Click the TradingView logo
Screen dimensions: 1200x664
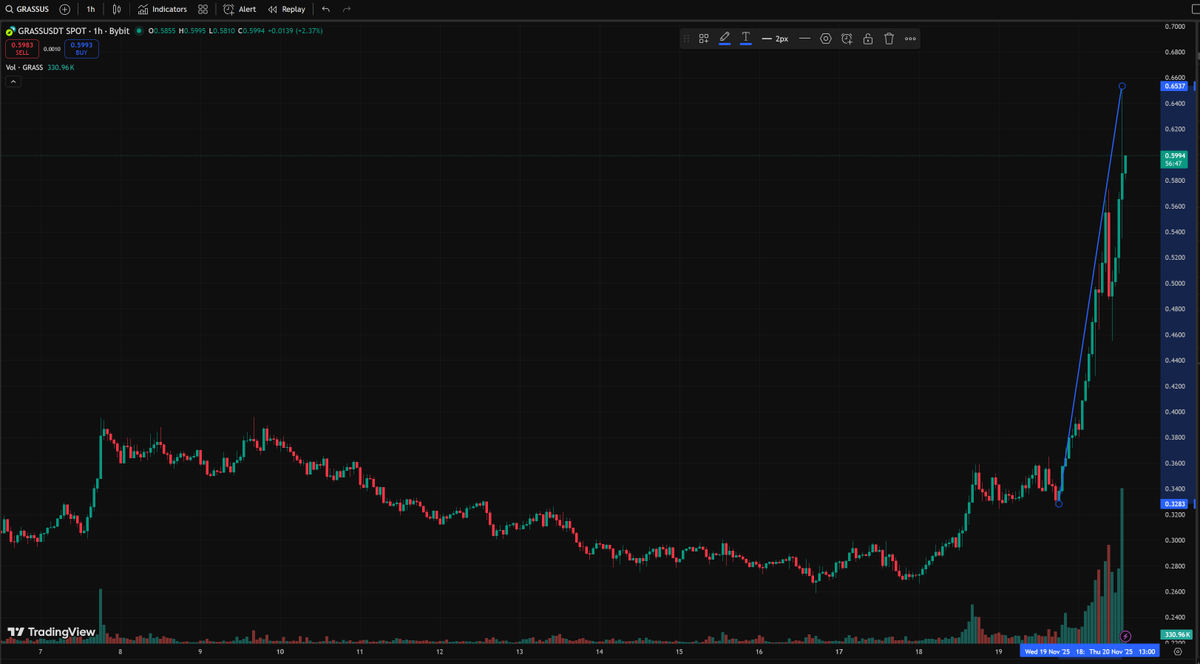52,632
